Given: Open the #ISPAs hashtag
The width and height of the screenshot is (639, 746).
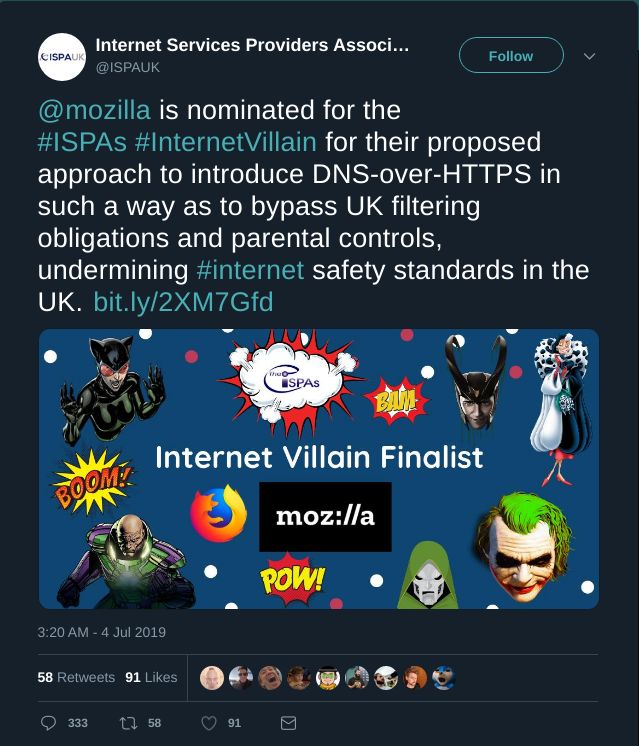Looking at the screenshot, I should point(82,141).
